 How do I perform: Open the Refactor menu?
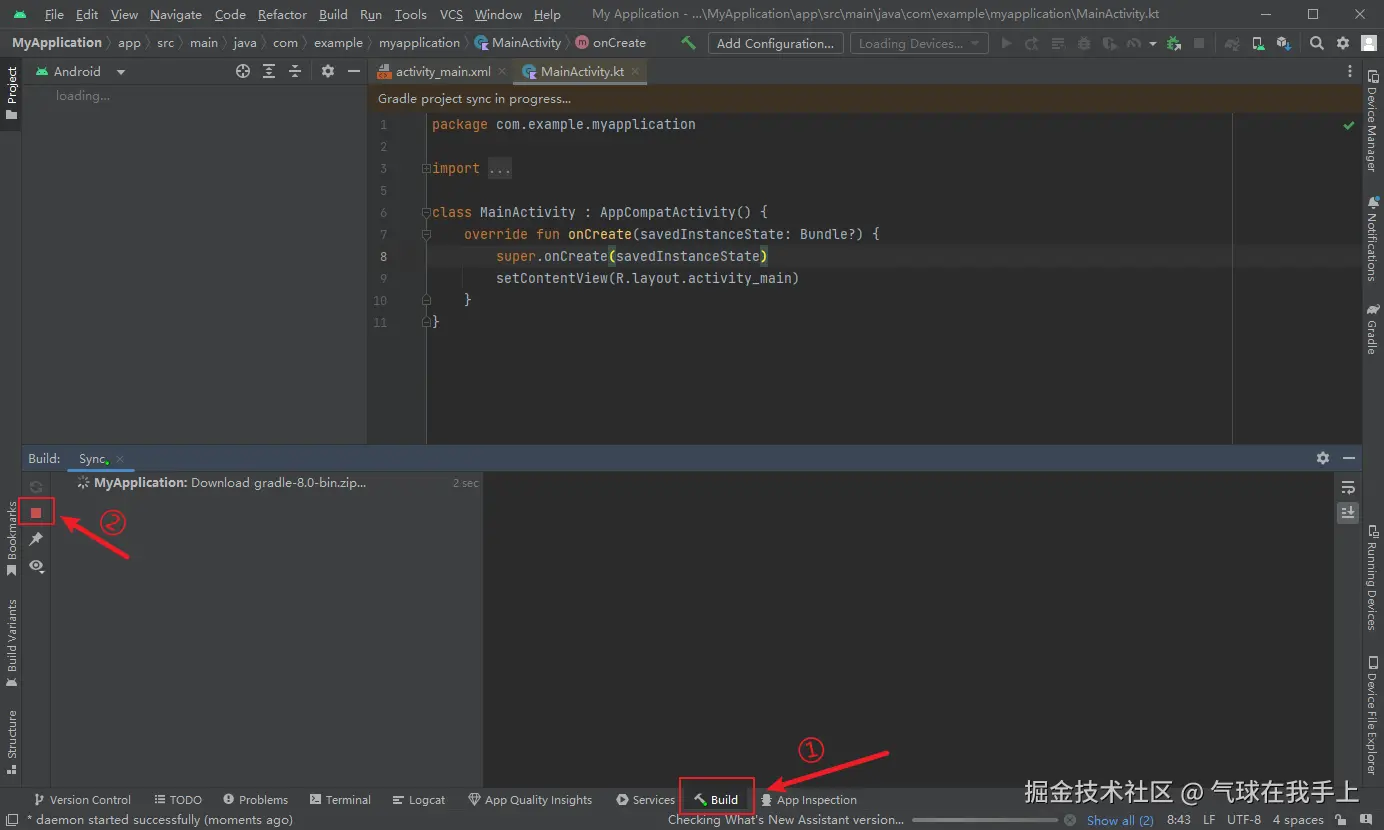(282, 14)
